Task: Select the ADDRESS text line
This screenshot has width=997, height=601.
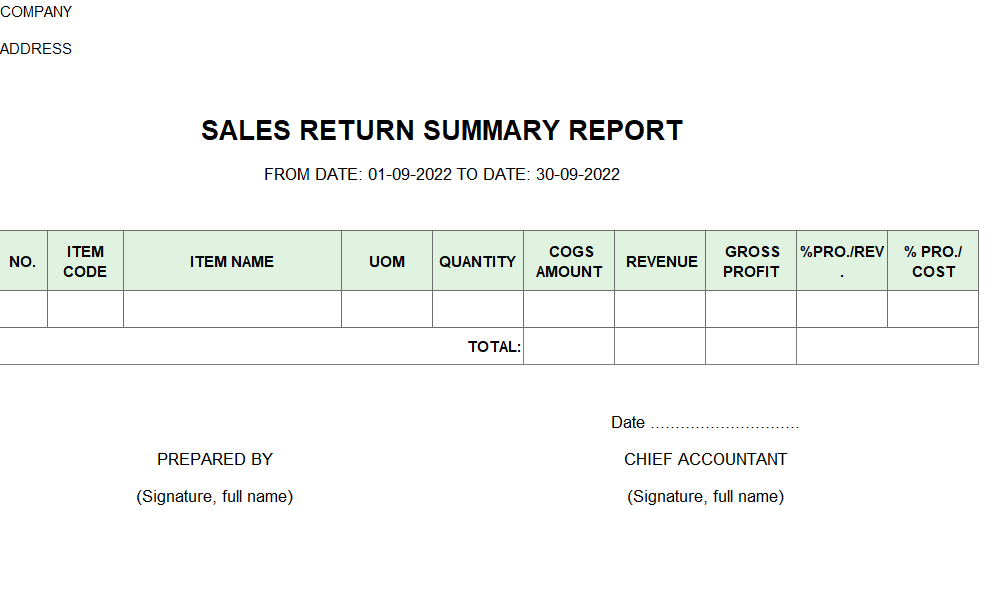Action: [36, 49]
